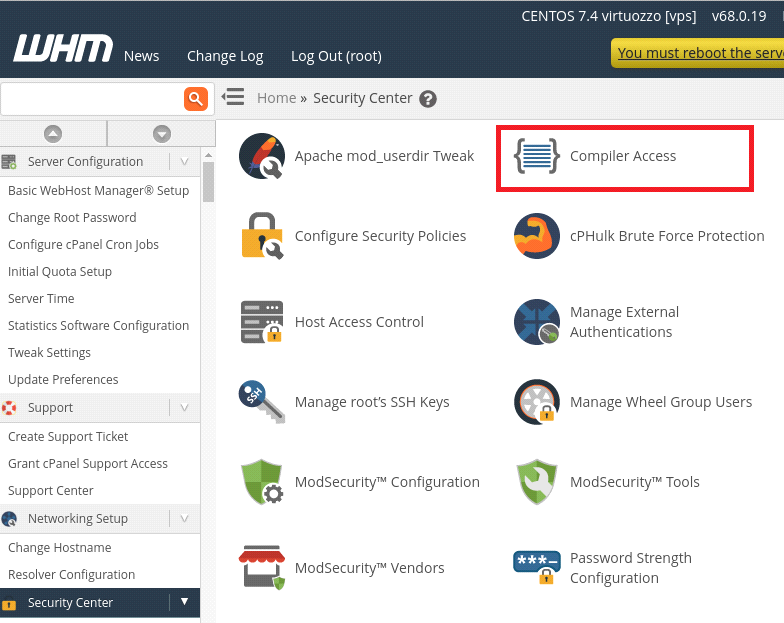Click the Support lifebuoy icon
The height and width of the screenshot is (623, 784).
(x=9, y=408)
